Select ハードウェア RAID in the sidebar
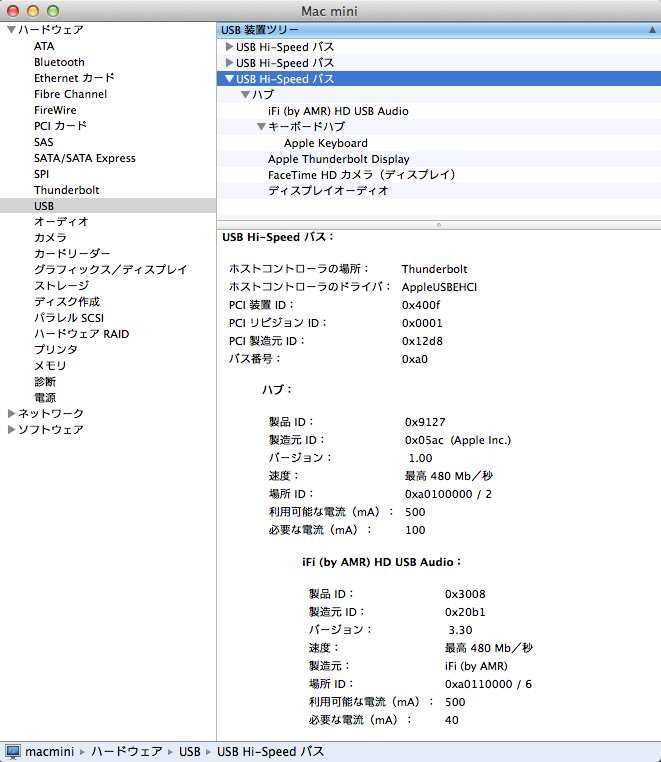This screenshot has height=762, width=661. 82,334
